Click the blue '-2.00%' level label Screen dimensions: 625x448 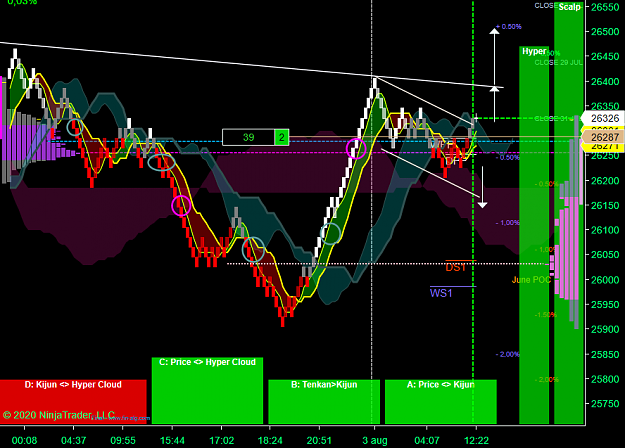[508, 354]
